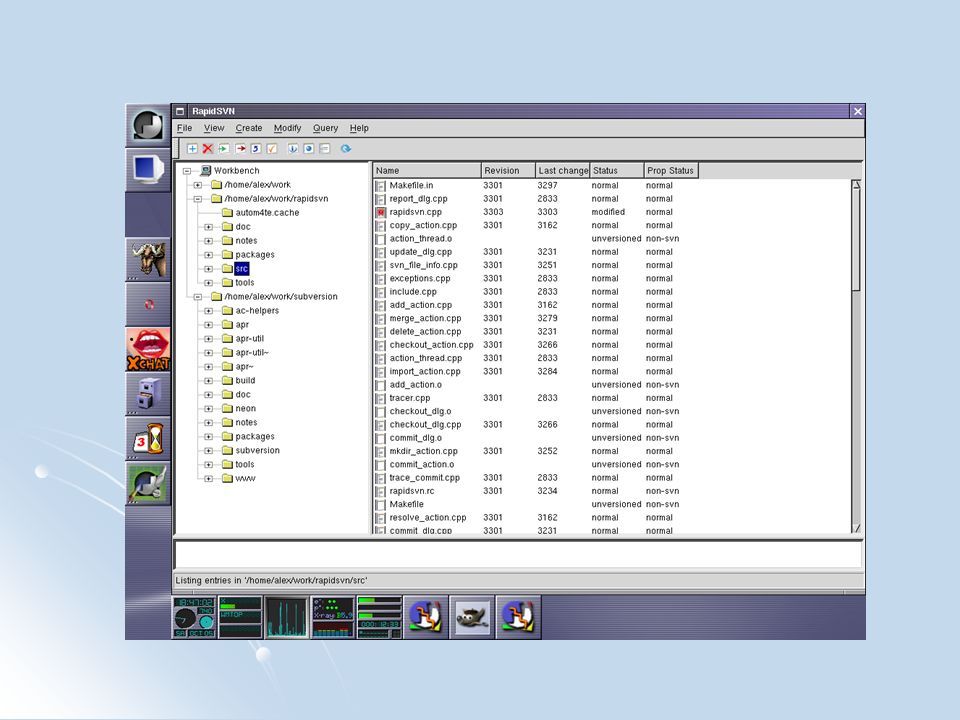The height and width of the screenshot is (720, 960).
Task: Click the colorful app icon left of GIMP
Action: (x=426, y=618)
